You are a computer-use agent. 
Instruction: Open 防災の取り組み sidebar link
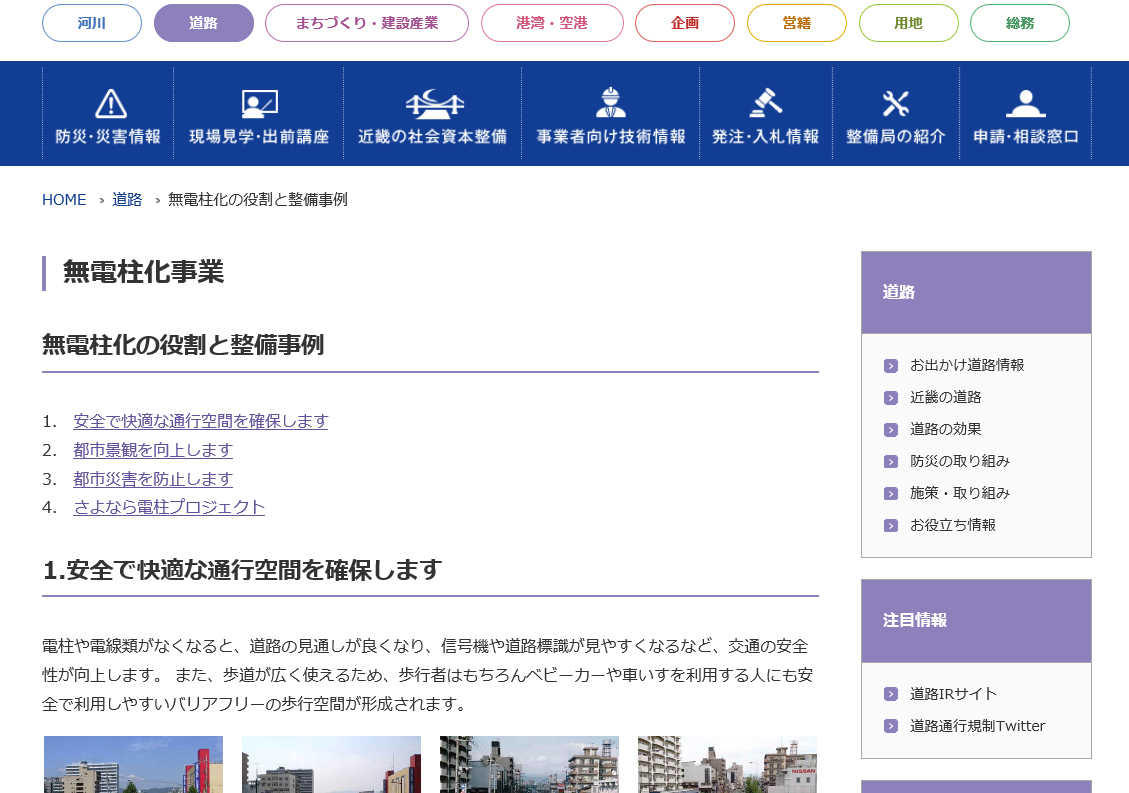point(960,461)
